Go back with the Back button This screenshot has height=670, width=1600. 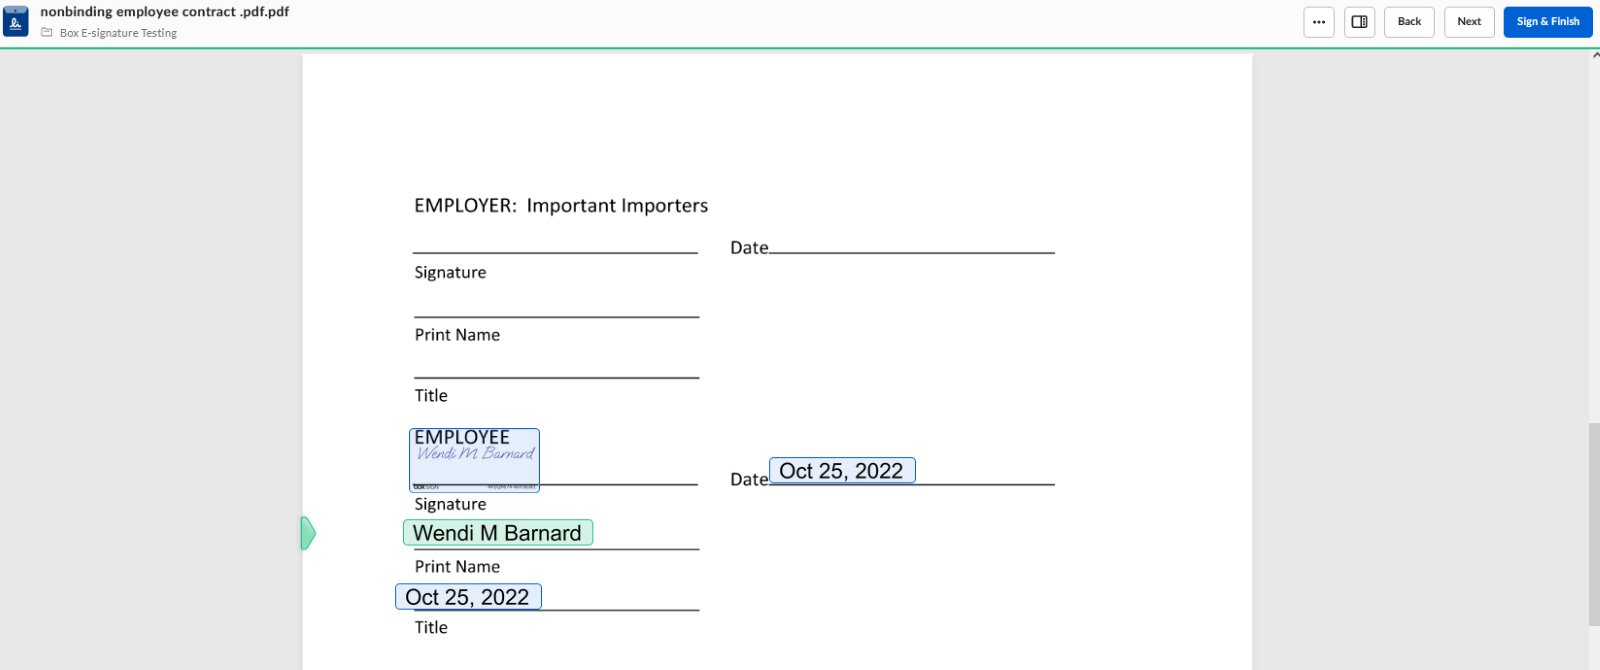tap(1409, 22)
